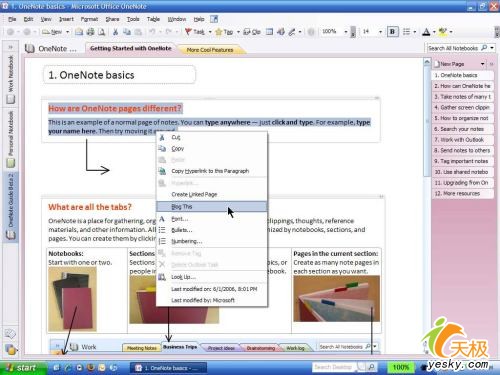Switch to More Cool Features tab
Screen dimensions: 500x375
coord(210,50)
